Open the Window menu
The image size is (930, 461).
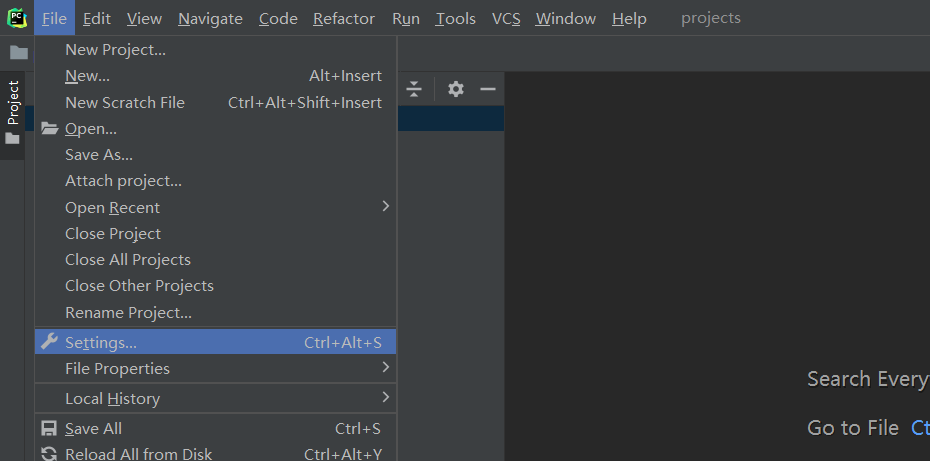pyautogui.click(x=566, y=18)
